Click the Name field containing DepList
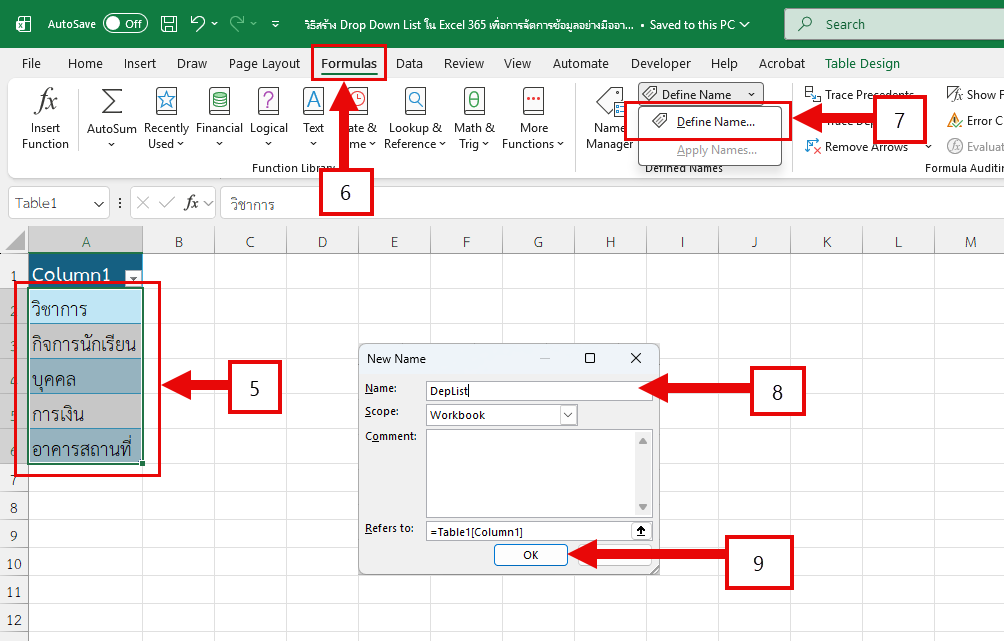This screenshot has width=1004, height=641. coord(538,391)
